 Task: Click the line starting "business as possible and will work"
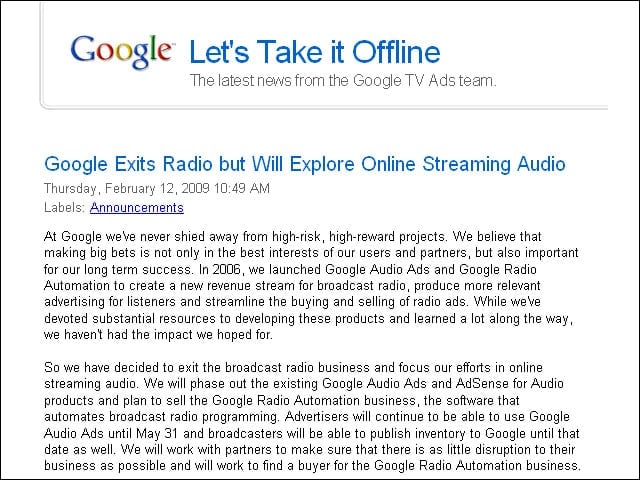point(312,466)
